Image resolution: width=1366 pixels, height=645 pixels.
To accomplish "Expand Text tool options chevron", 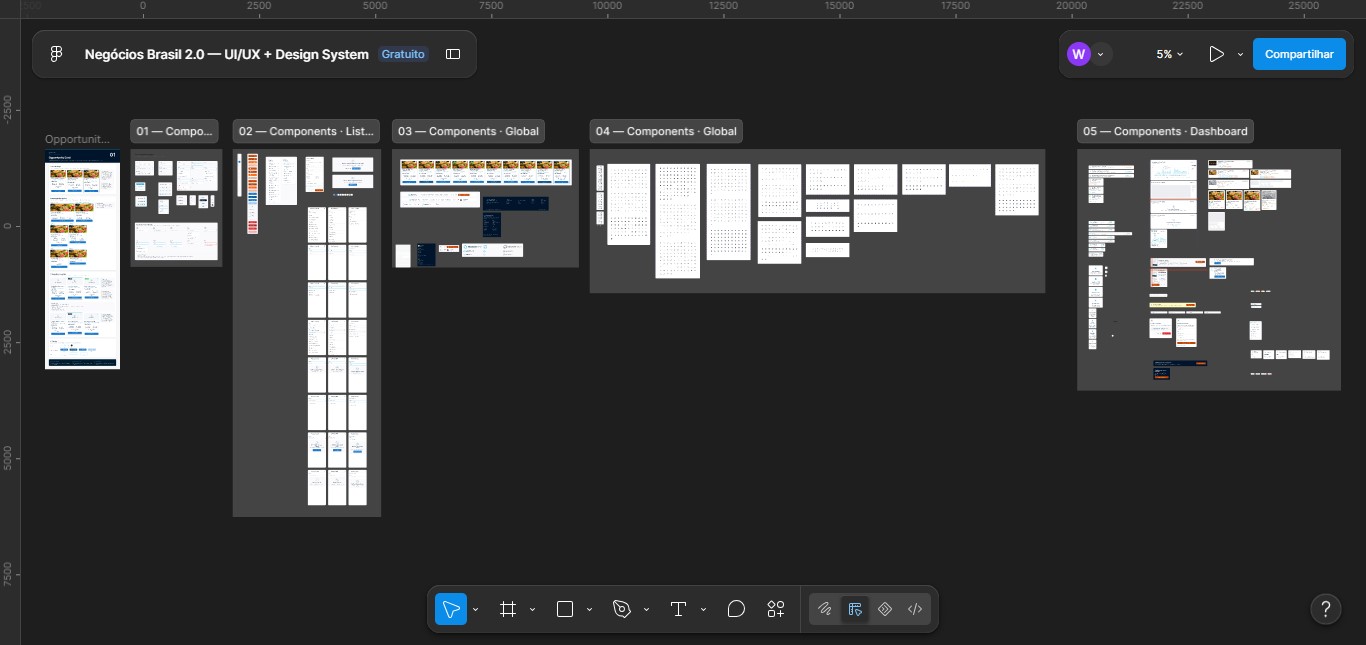I will 704,609.
